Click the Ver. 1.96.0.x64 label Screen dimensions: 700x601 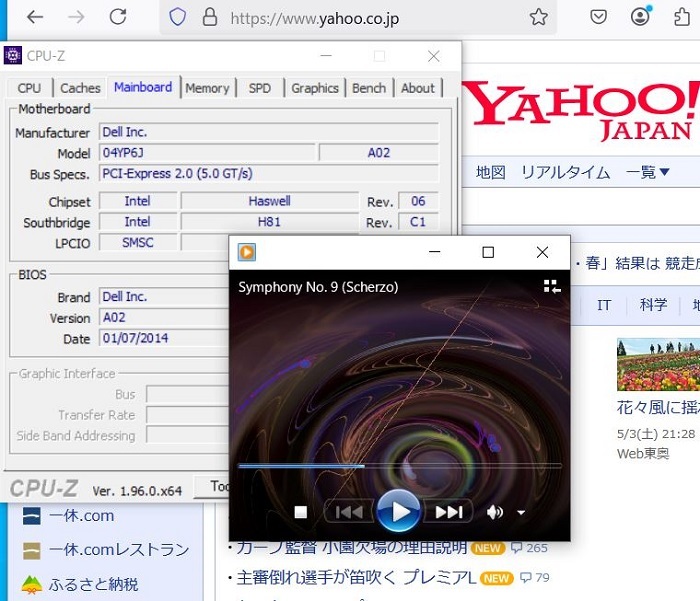[x=137, y=491]
